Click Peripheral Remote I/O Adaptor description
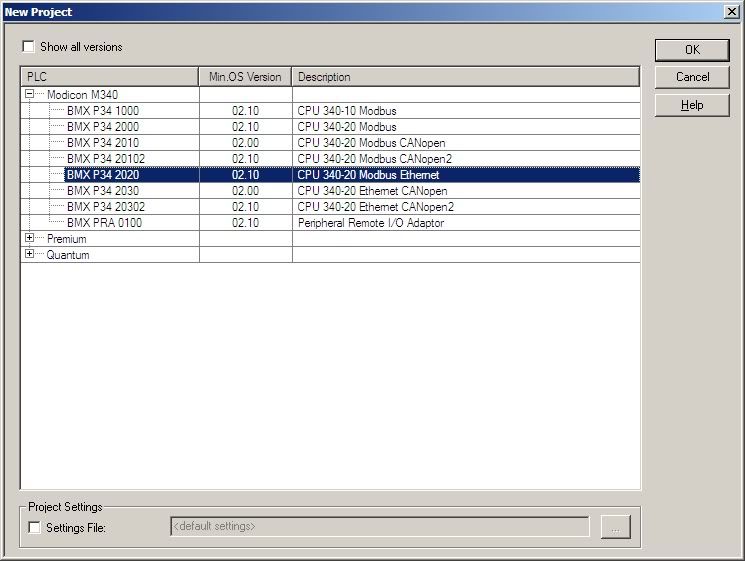Viewport: 745px width, 561px height. coord(371,223)
